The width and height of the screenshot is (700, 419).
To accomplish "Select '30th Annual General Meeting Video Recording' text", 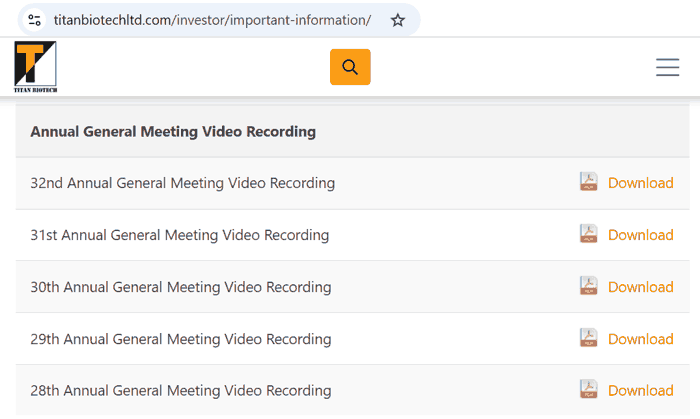I will (x=181, y=287).
